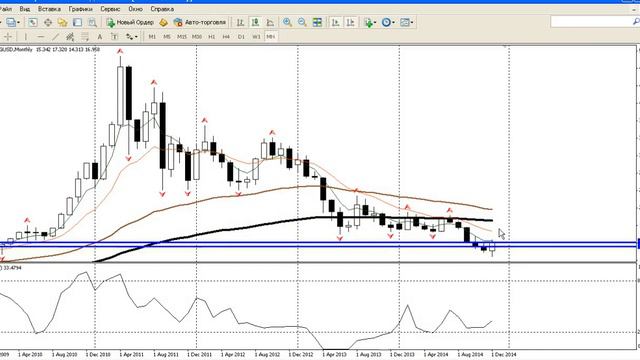Switch to D1 timeframe
Viewport: 640px width, 360px height.
[241, 37]
